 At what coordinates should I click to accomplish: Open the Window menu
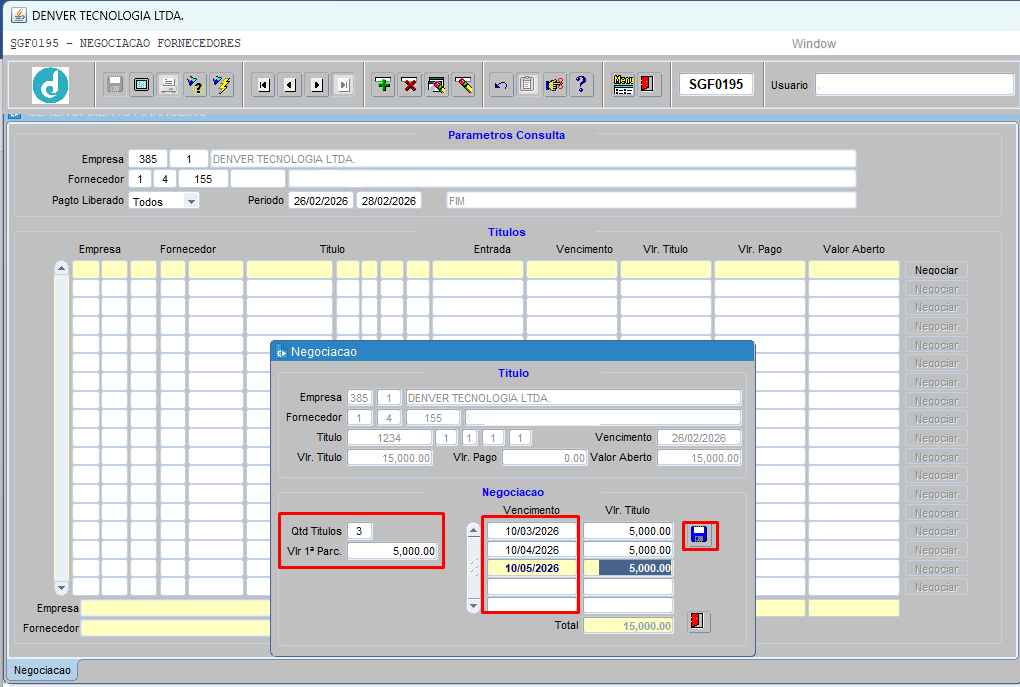813,44
